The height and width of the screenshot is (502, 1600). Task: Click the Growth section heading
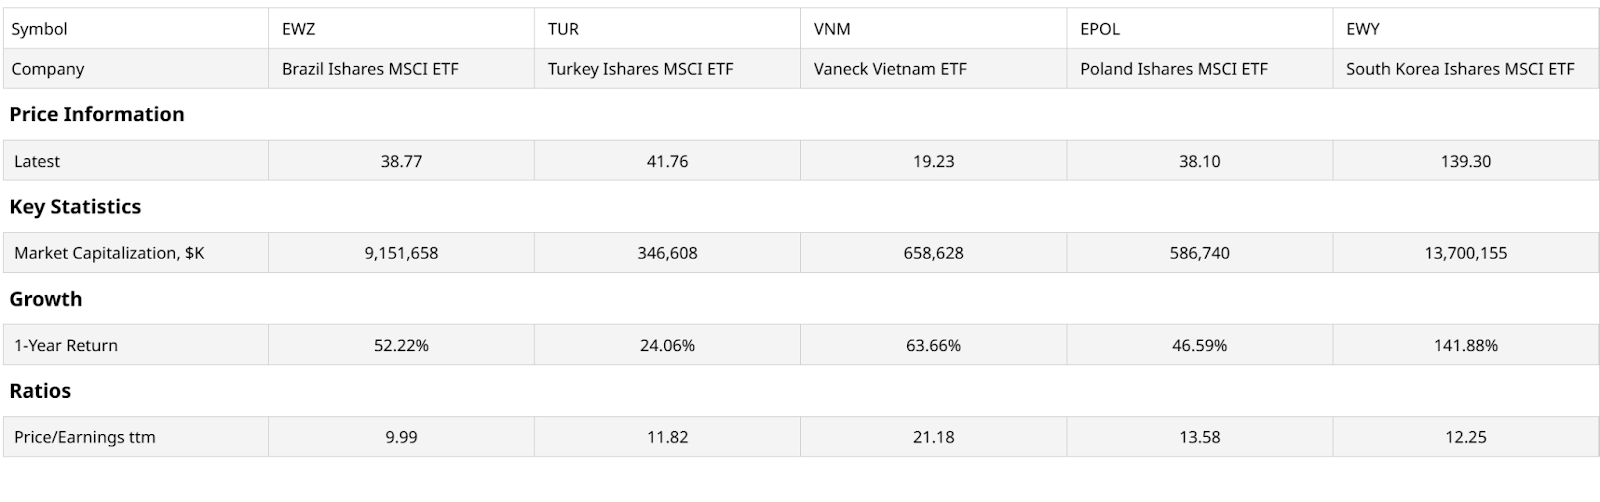tap(46, 299)
